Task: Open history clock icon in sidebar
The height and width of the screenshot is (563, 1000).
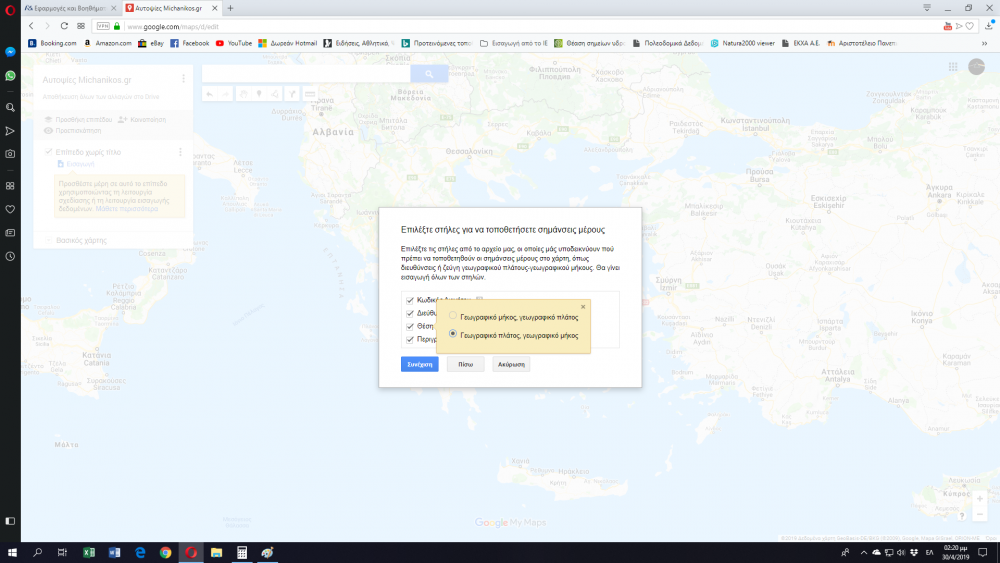Action: coord(10,257)
